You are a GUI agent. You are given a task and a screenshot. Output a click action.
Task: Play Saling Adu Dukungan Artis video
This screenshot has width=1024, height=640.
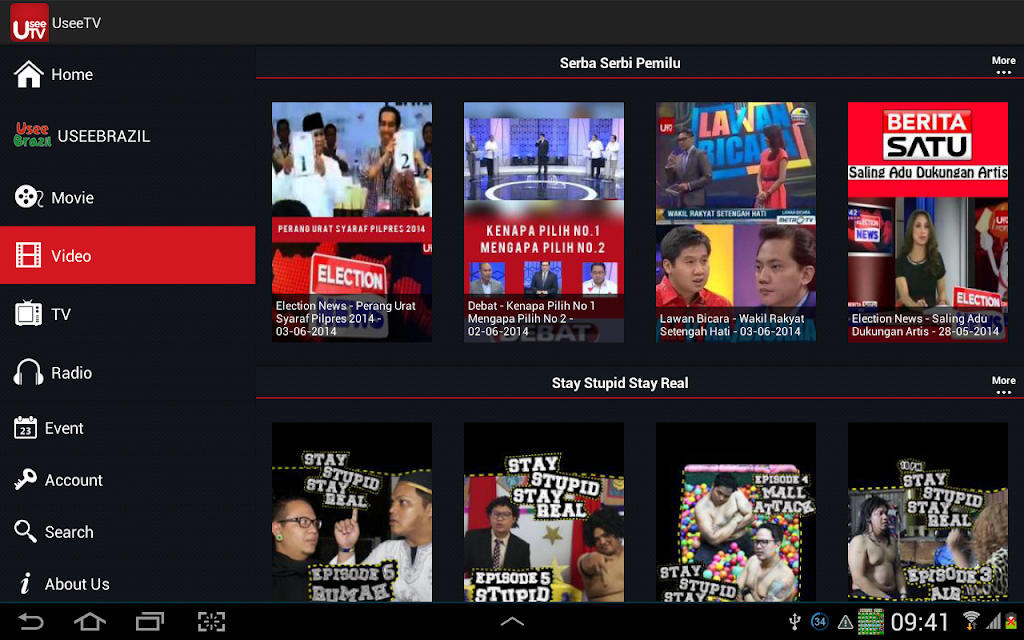927,222
